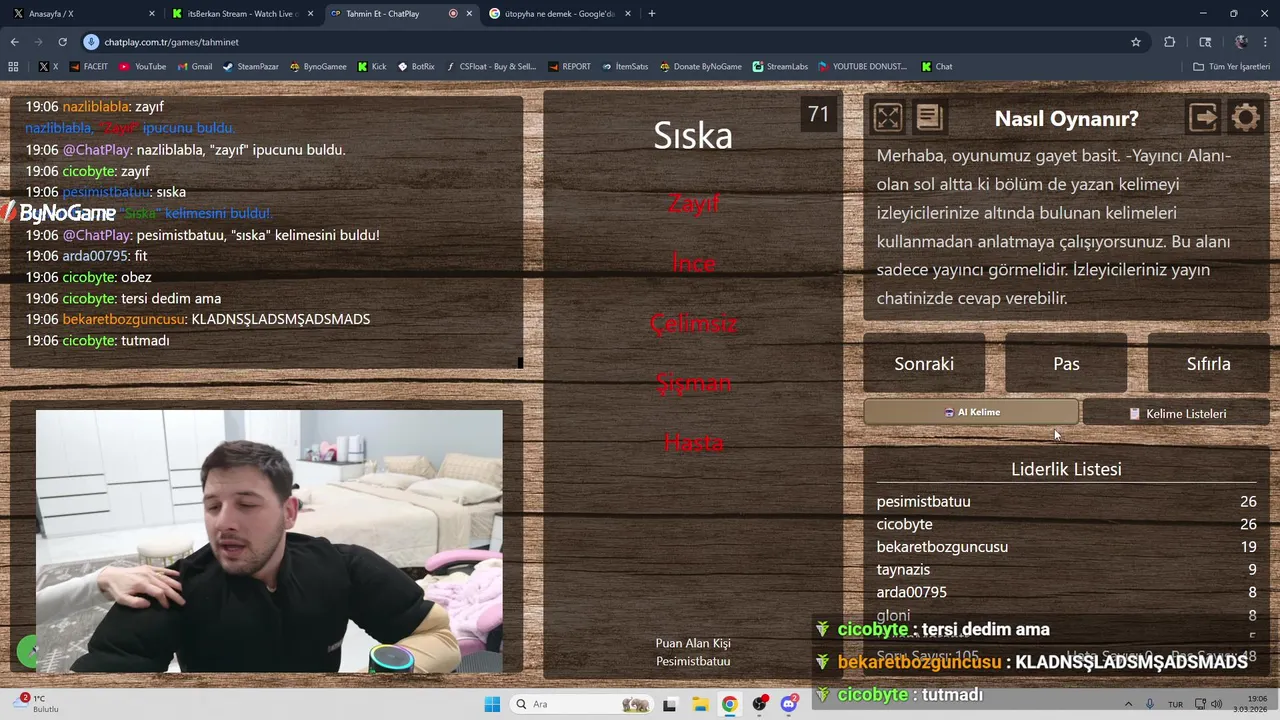Close the Tahmin Et - ChatPlay tab
Screen dimensions: 1280x720
point(469,14)
